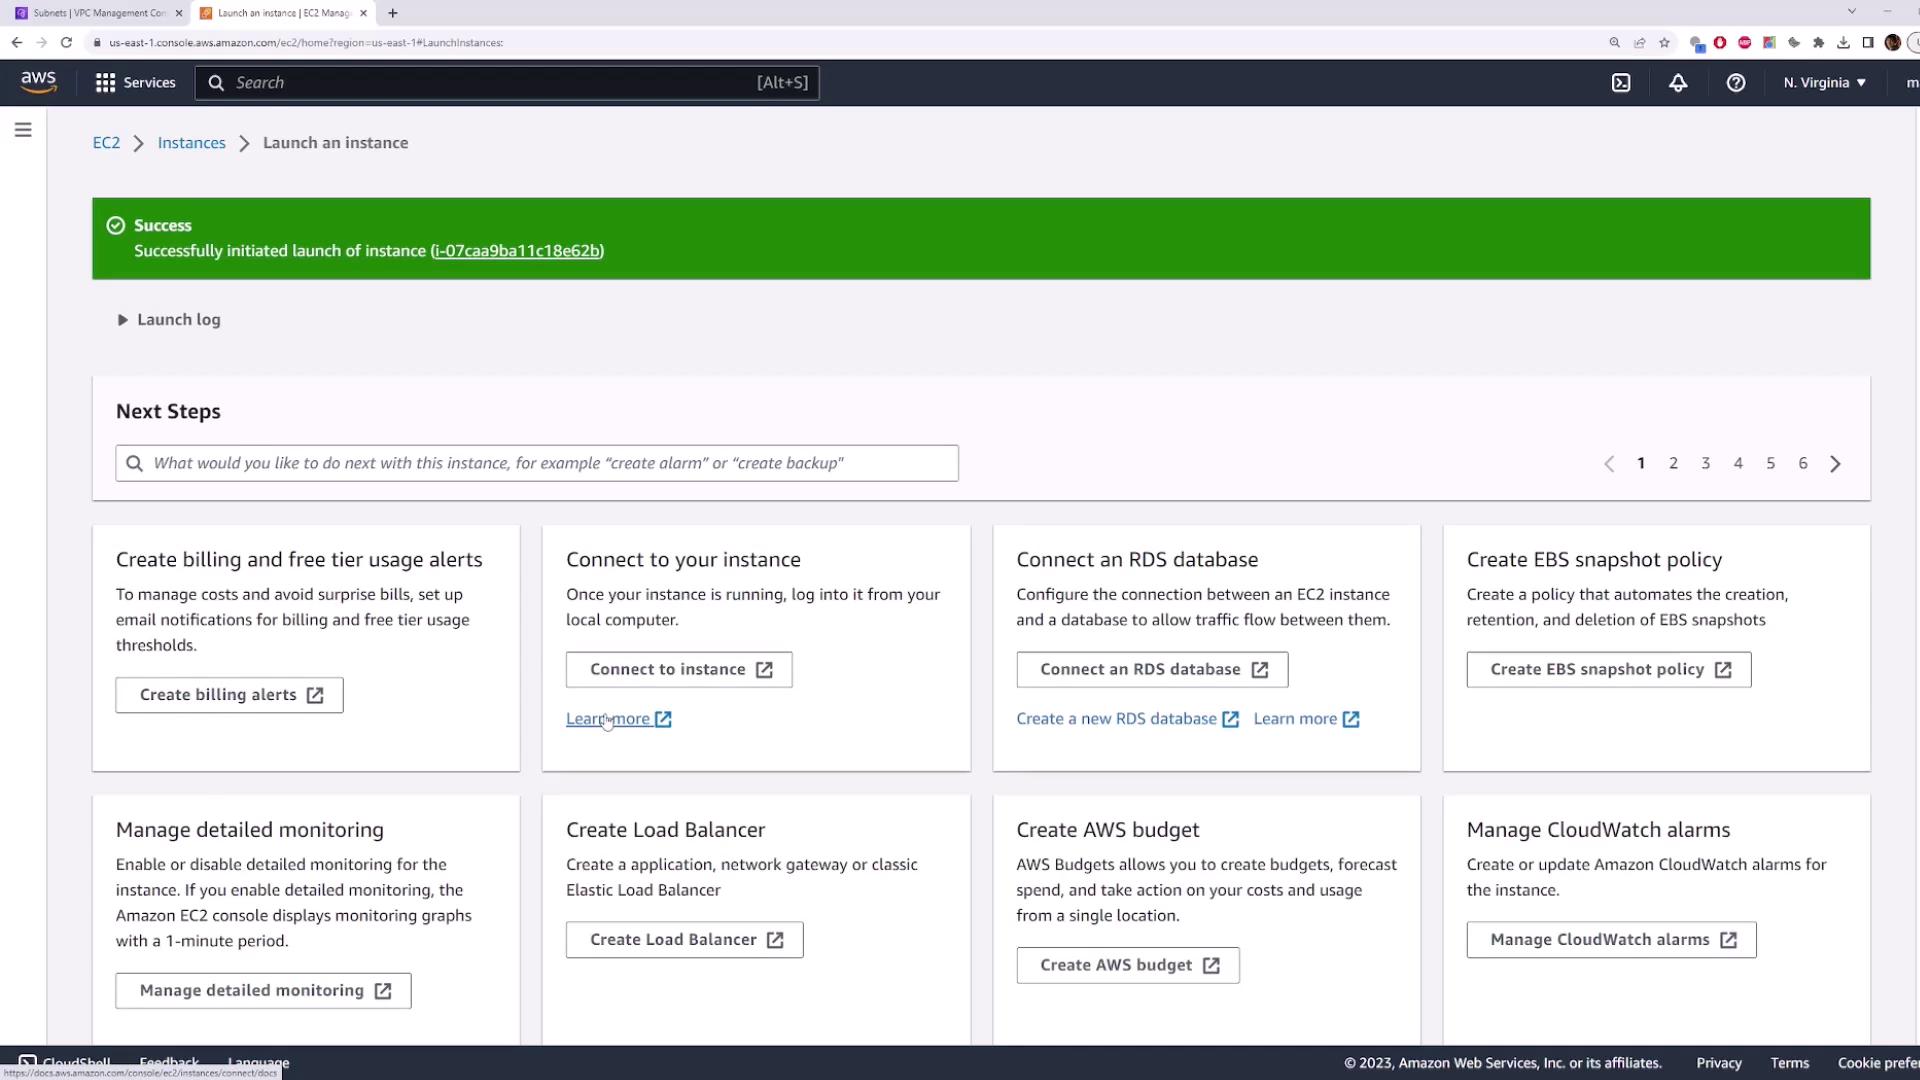Click the Next Steps search field
1920x1080 pixels.
click(x=537, y=463)
